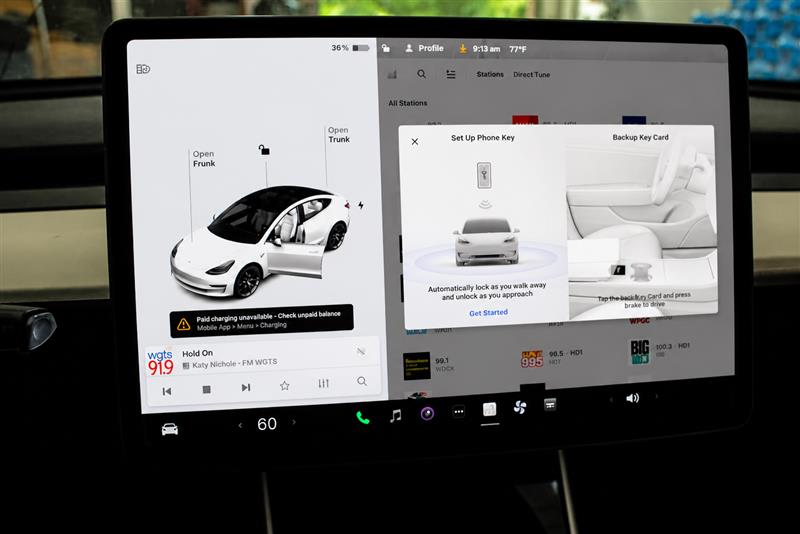Close the Set Up Phone Key dialog
The image size is (800, 534).
415,141
